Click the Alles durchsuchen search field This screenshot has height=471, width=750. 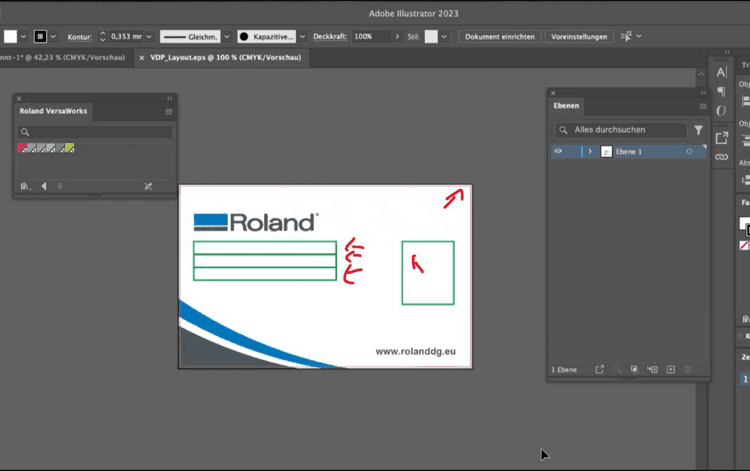621,130
